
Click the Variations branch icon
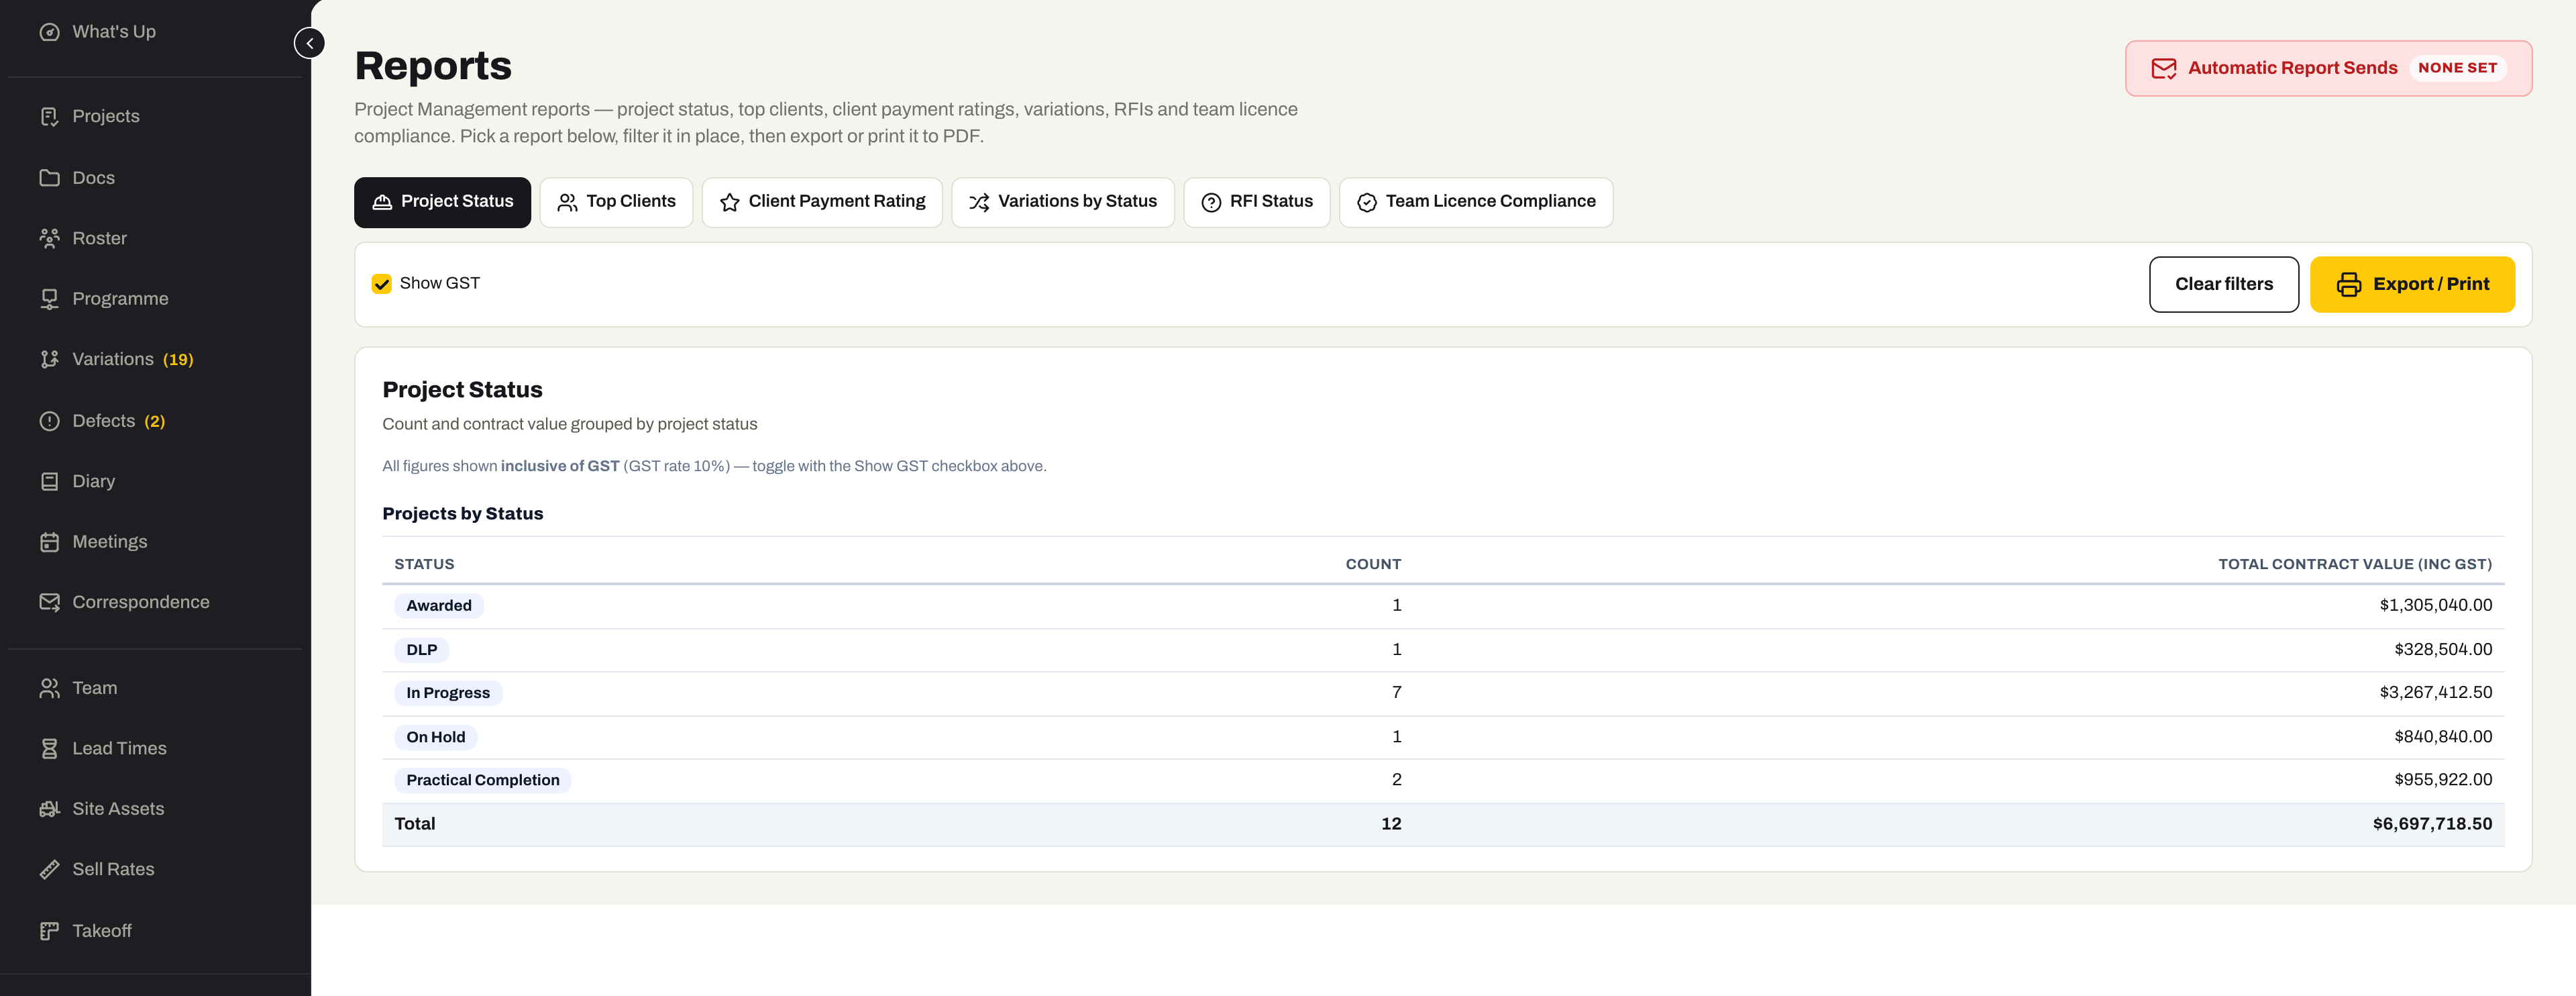pos(49,359)
